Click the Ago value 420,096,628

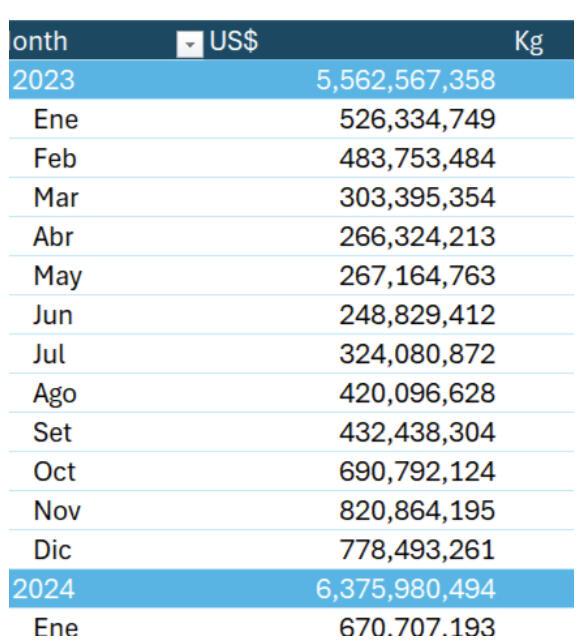[417, 393]
